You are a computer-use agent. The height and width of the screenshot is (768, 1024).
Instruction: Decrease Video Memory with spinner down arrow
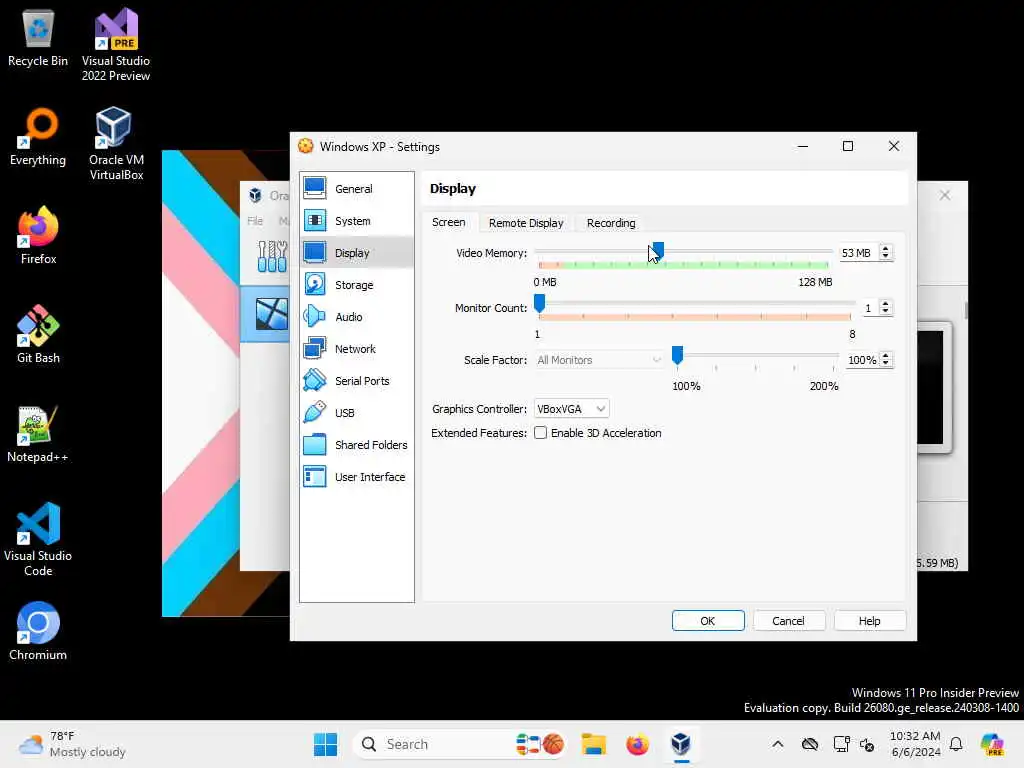(885, 257)
